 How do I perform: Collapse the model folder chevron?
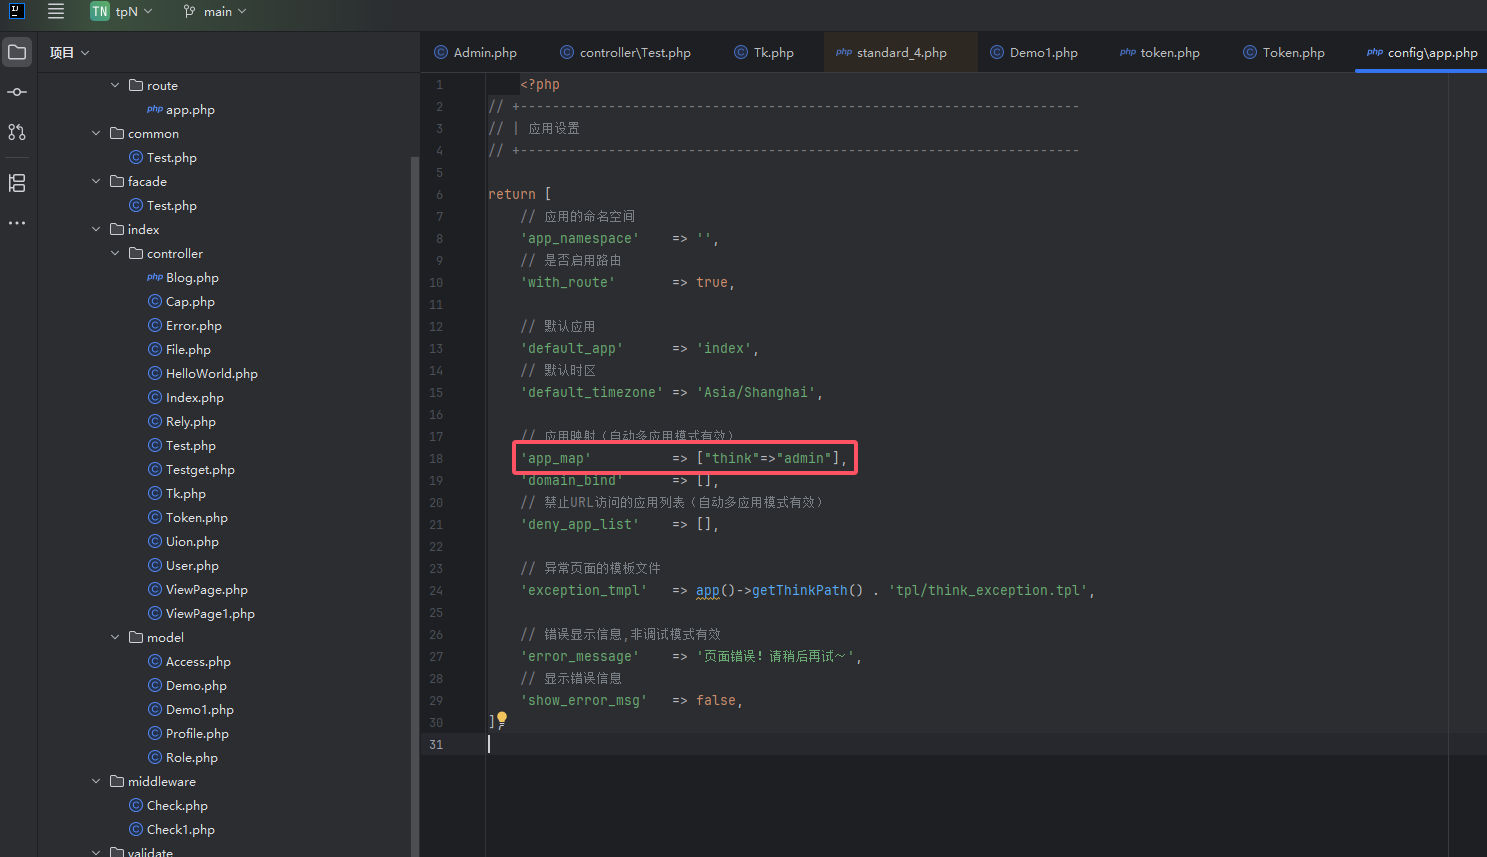(x=115, y=638)
